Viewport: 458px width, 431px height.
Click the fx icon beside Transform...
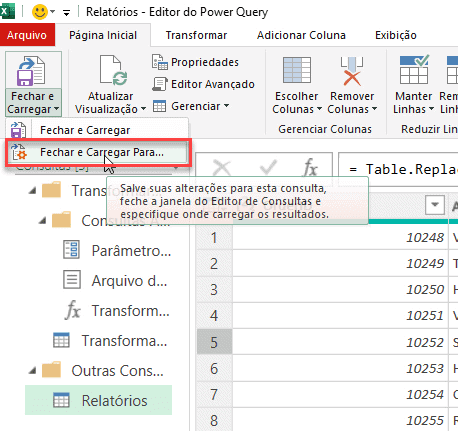coord(73,310)
